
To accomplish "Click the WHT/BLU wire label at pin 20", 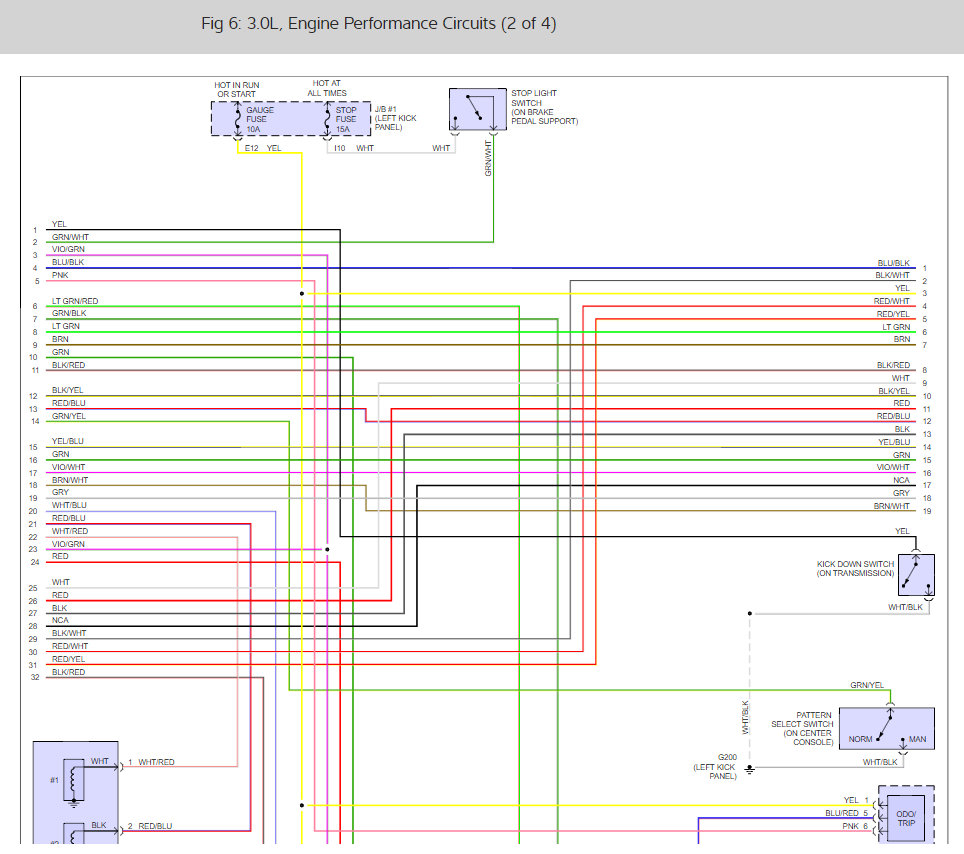I will (x=69, y=505).
